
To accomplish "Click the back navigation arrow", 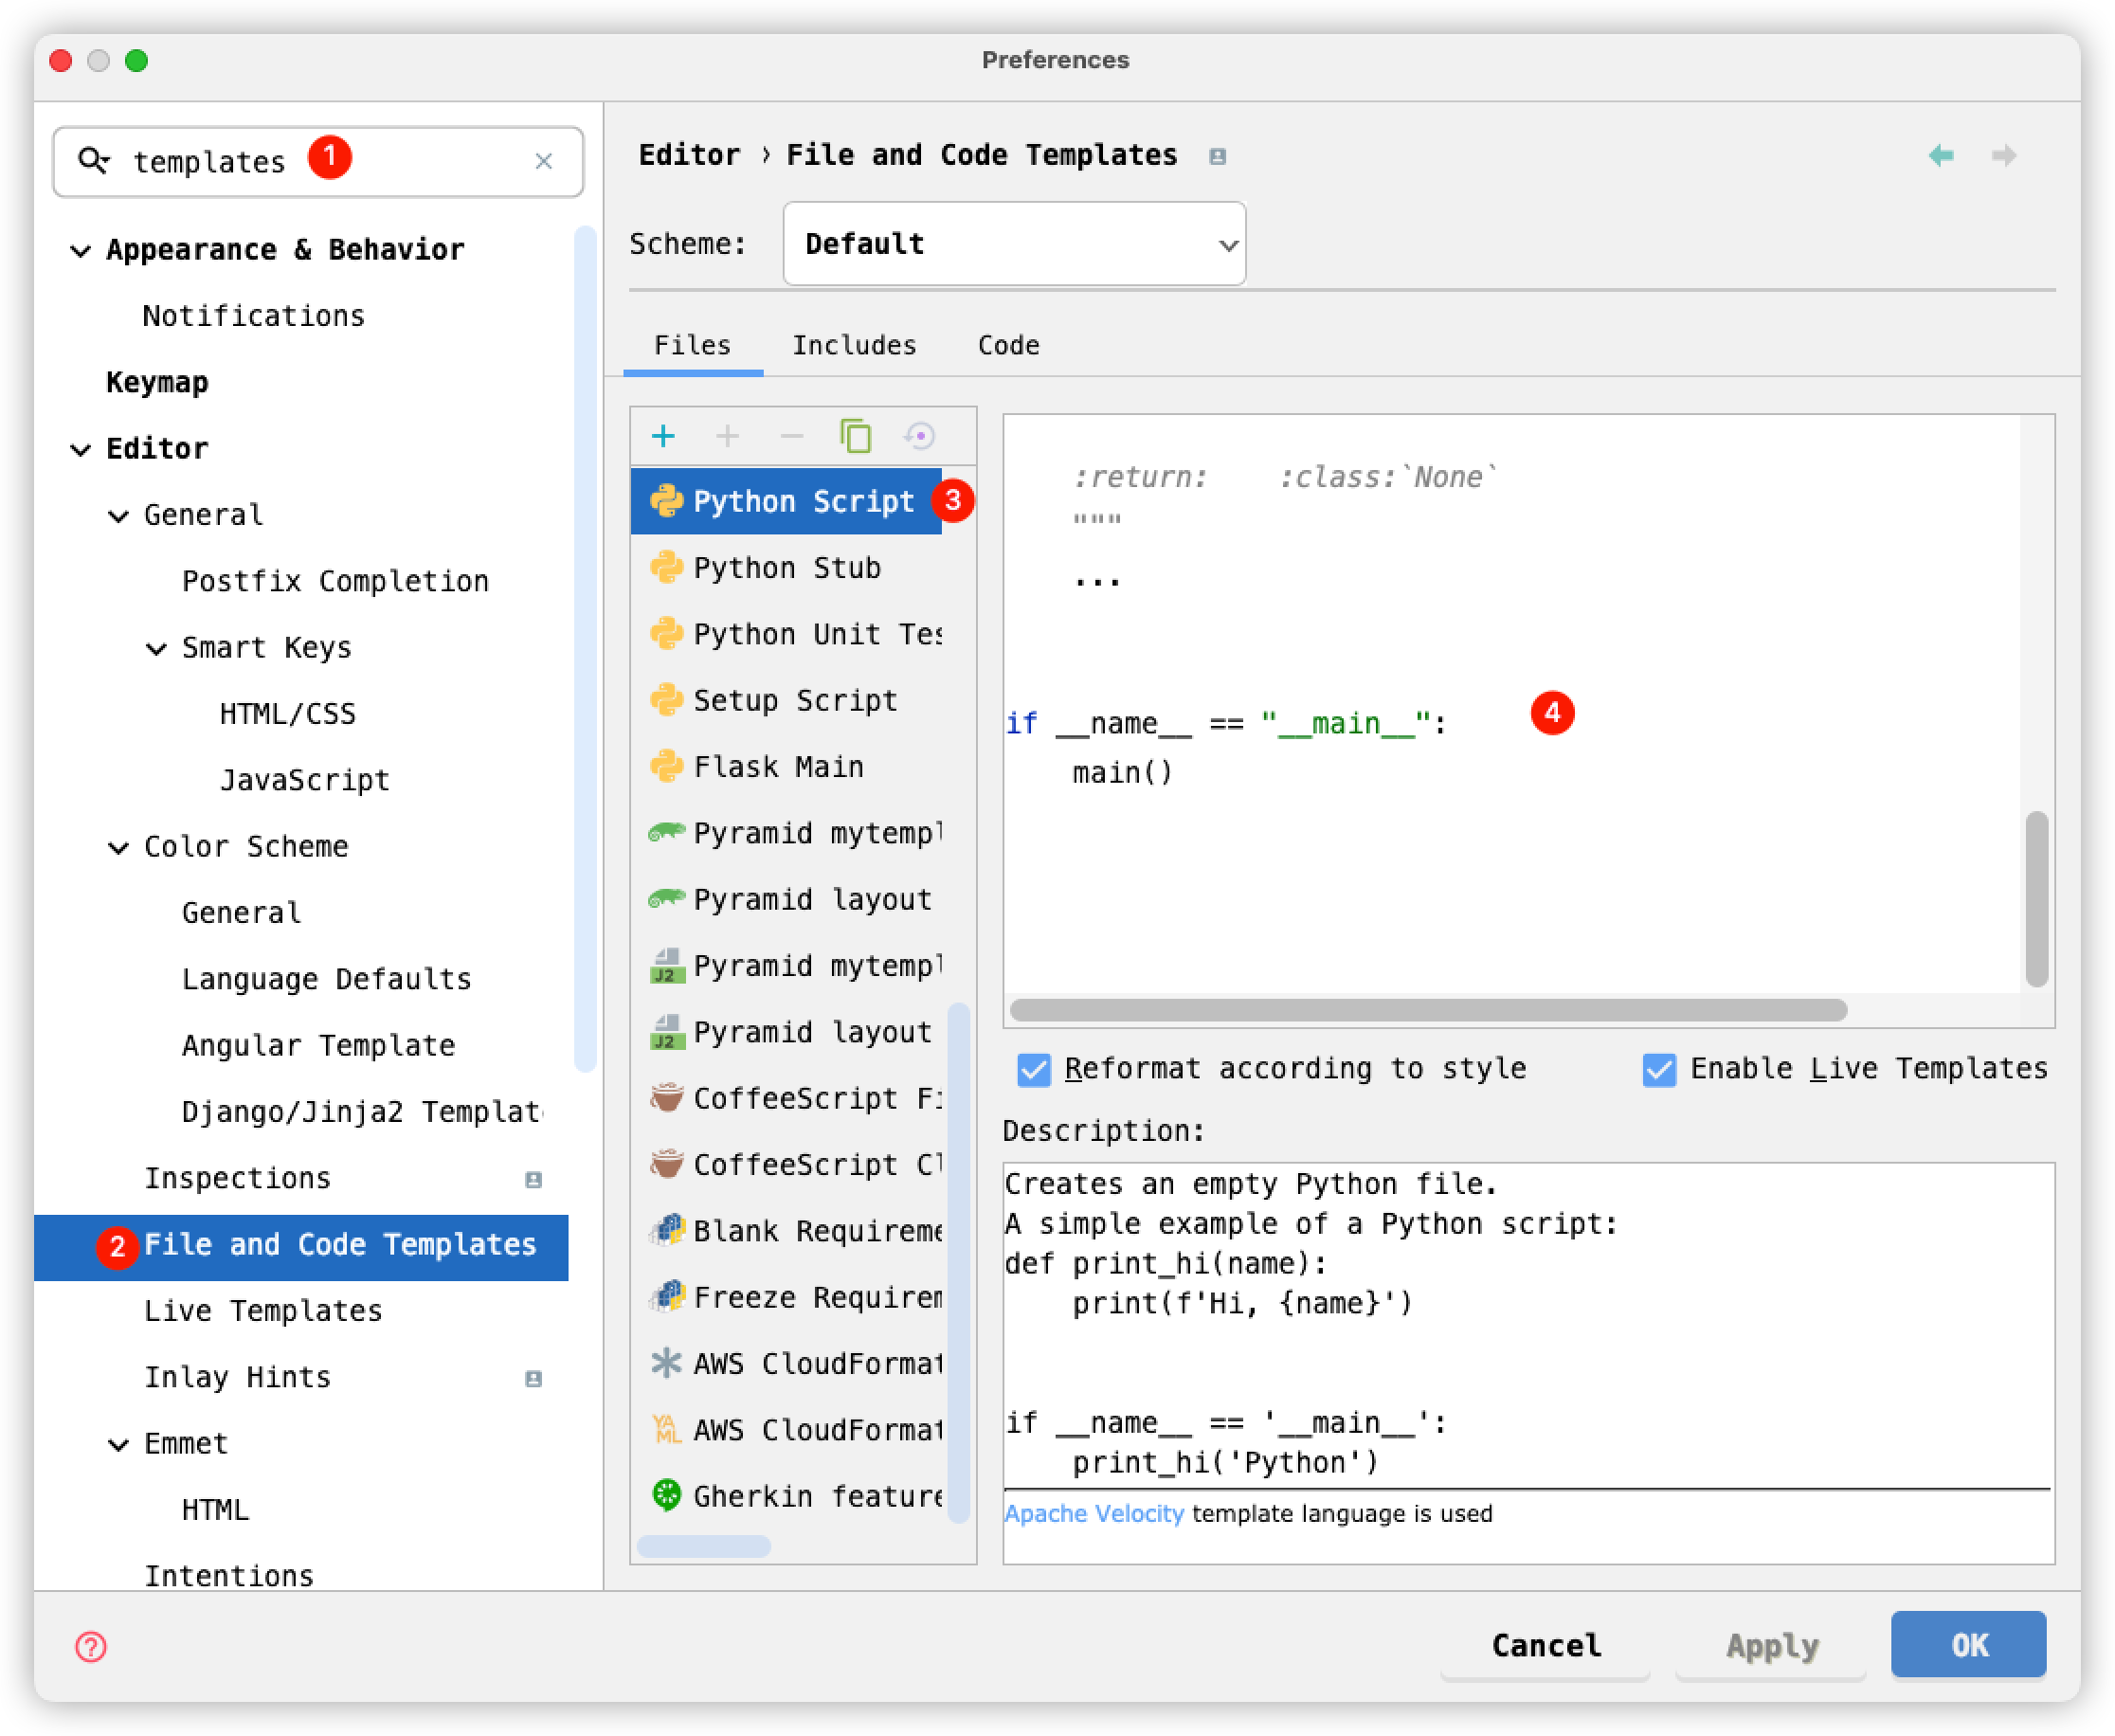I will point(1940,156).
